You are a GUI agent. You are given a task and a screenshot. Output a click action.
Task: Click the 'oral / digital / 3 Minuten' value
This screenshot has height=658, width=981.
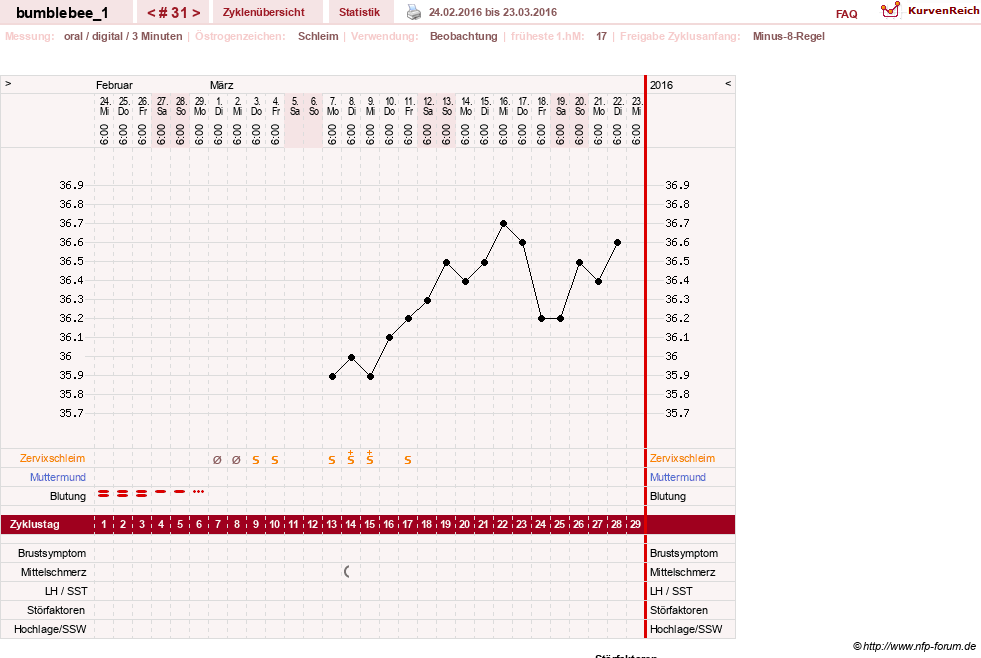(123, 36)
